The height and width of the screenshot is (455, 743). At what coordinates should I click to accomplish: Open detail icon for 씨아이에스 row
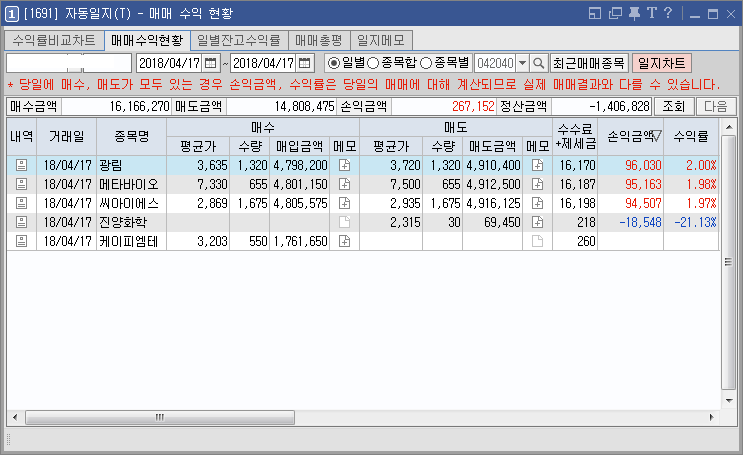pyautogui.click(x=21, y=203)
